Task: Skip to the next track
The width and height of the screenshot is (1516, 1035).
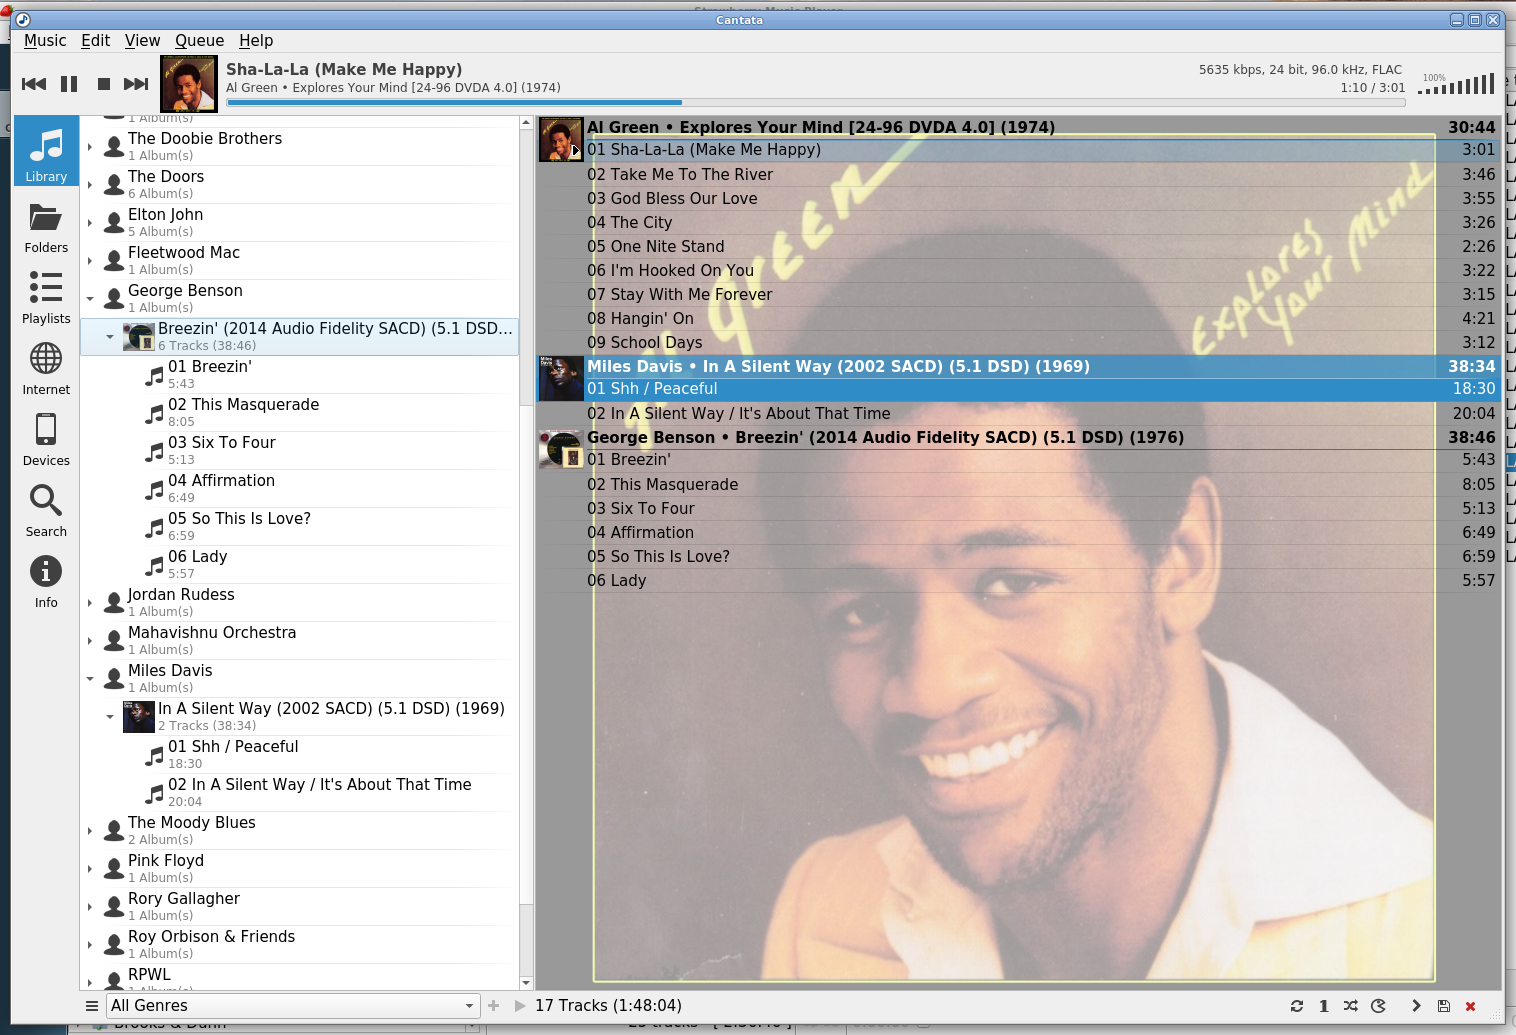Action: 136,84
